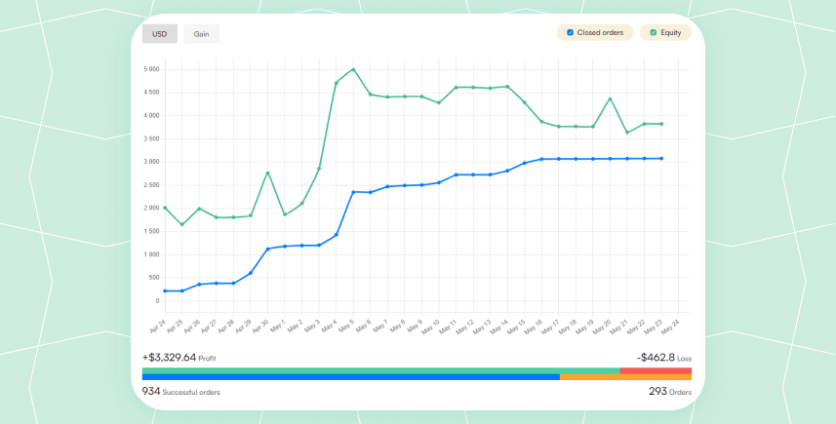Click the Equity spike point on Apr 30
Screen dimensions: 836x424
267,173
